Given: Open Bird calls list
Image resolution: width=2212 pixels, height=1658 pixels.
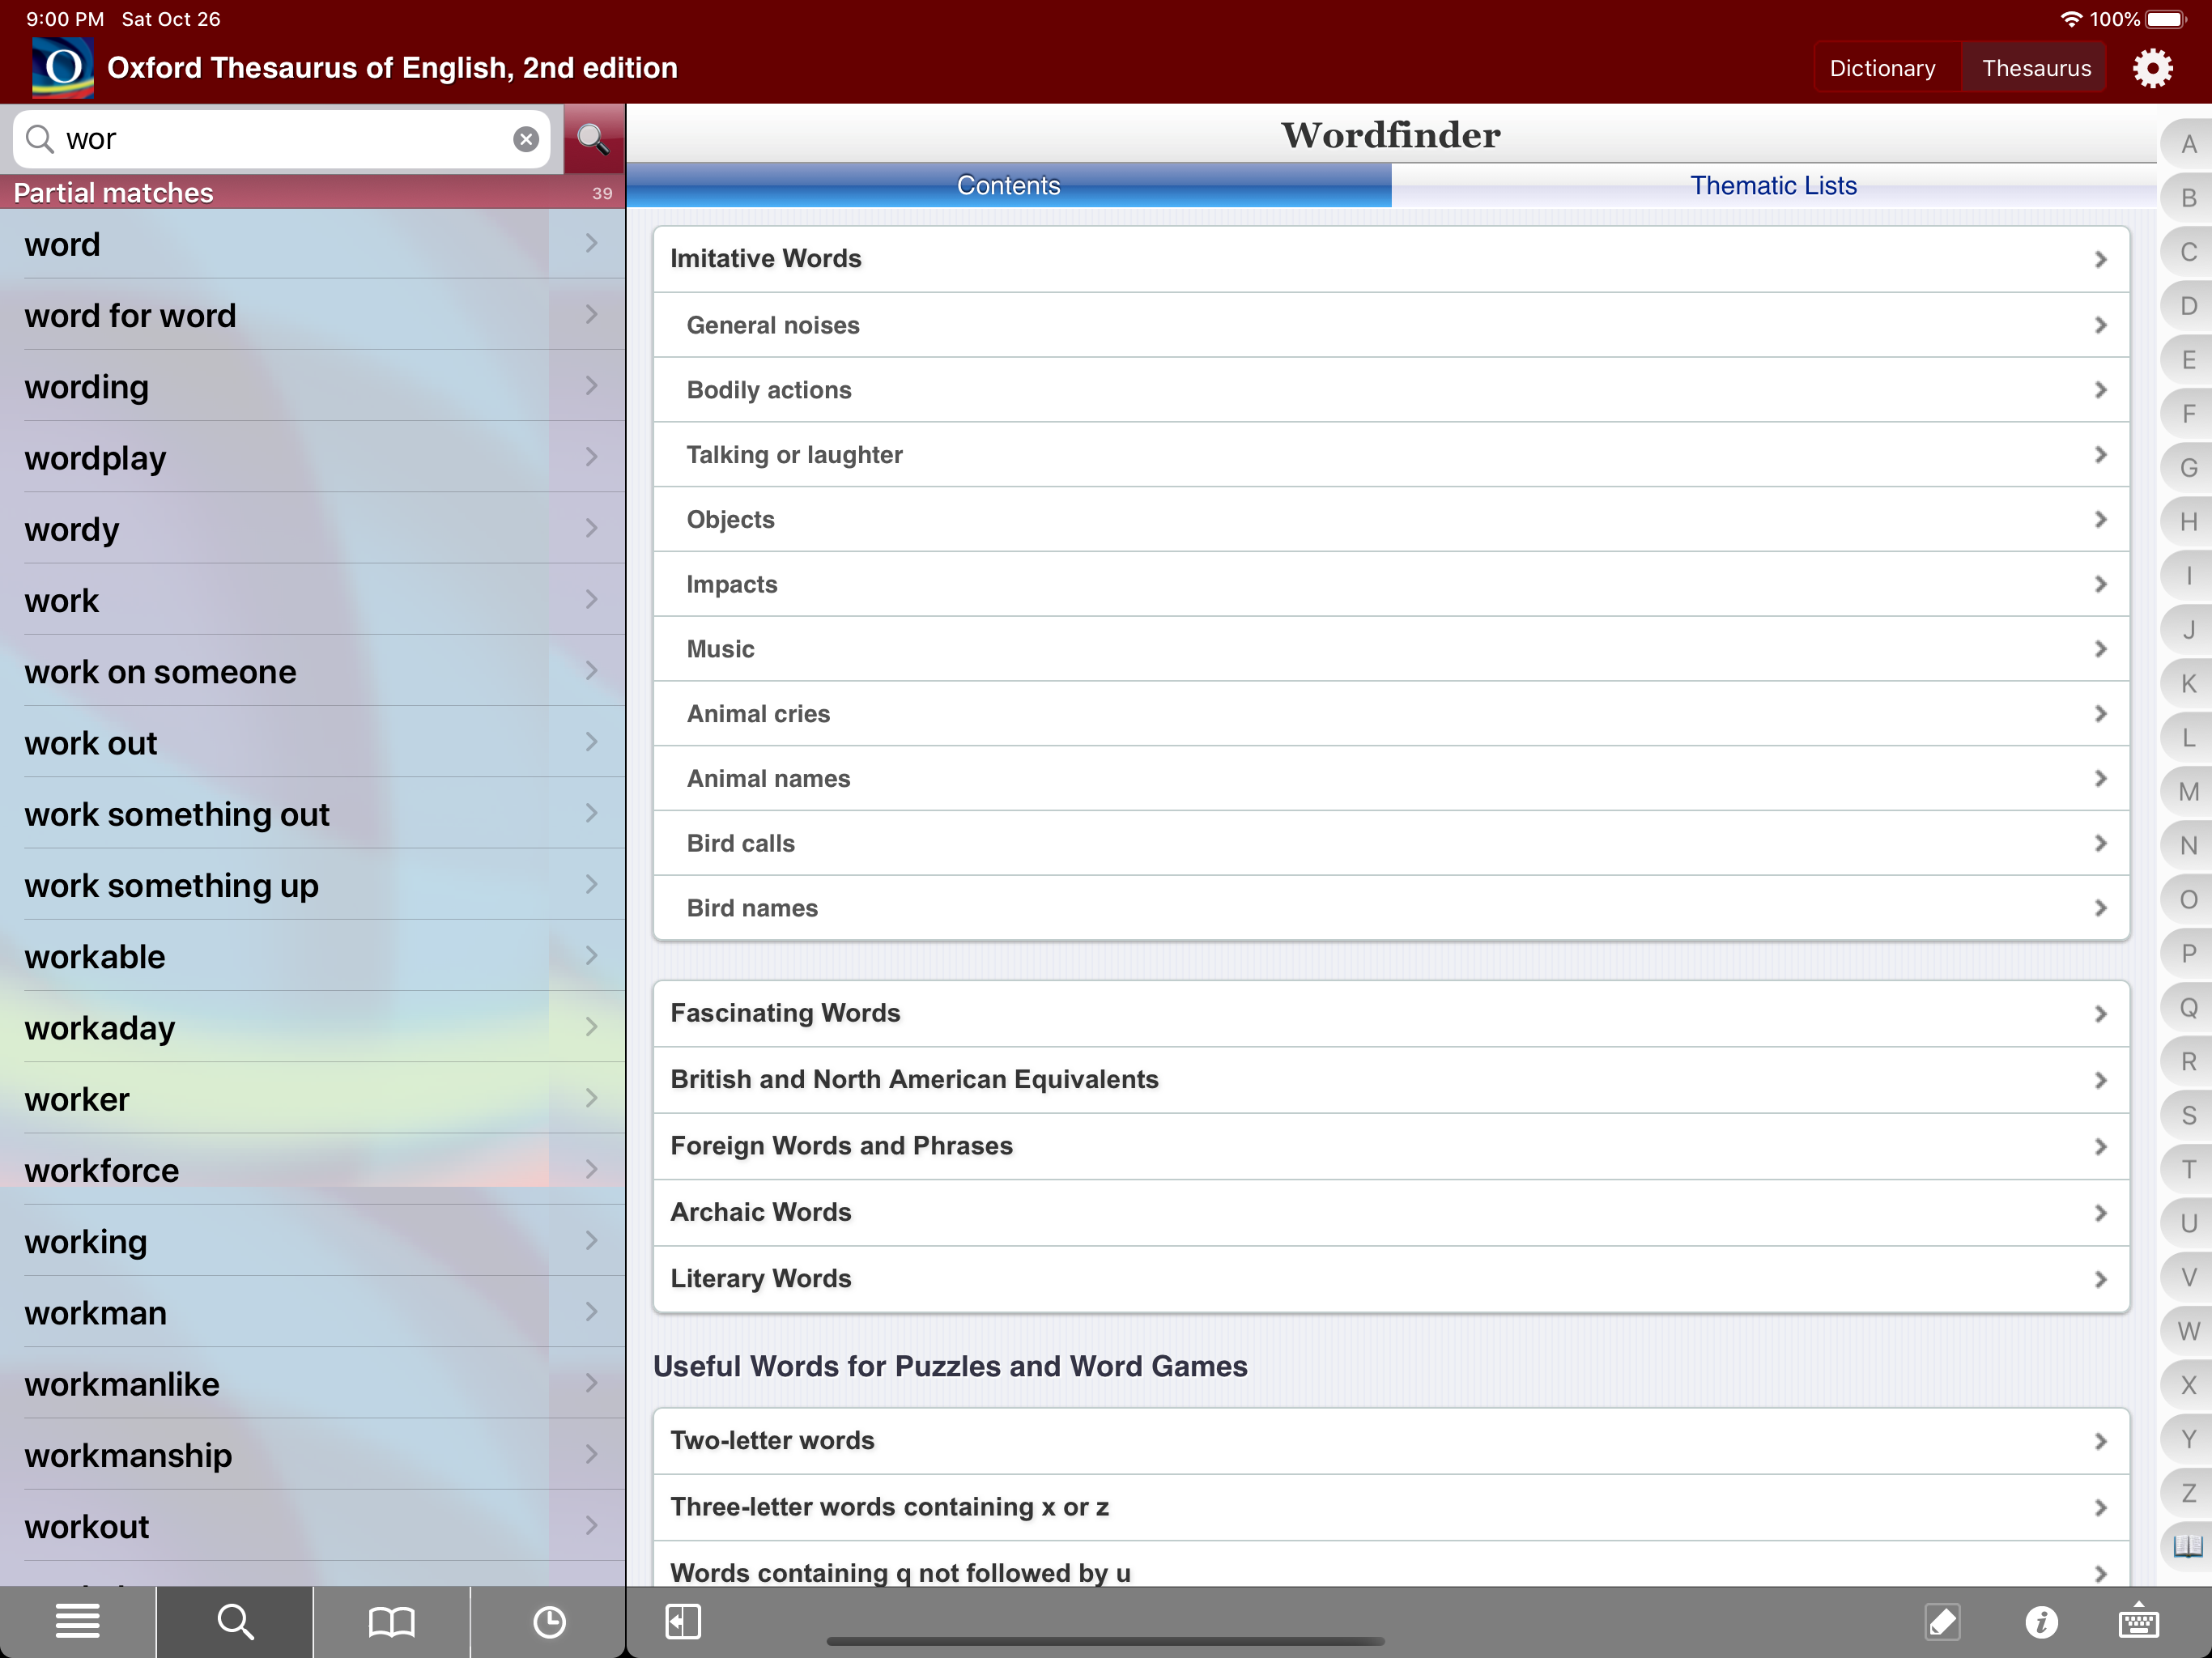Looking at the screenshot, I should (x=1391, y=843).
